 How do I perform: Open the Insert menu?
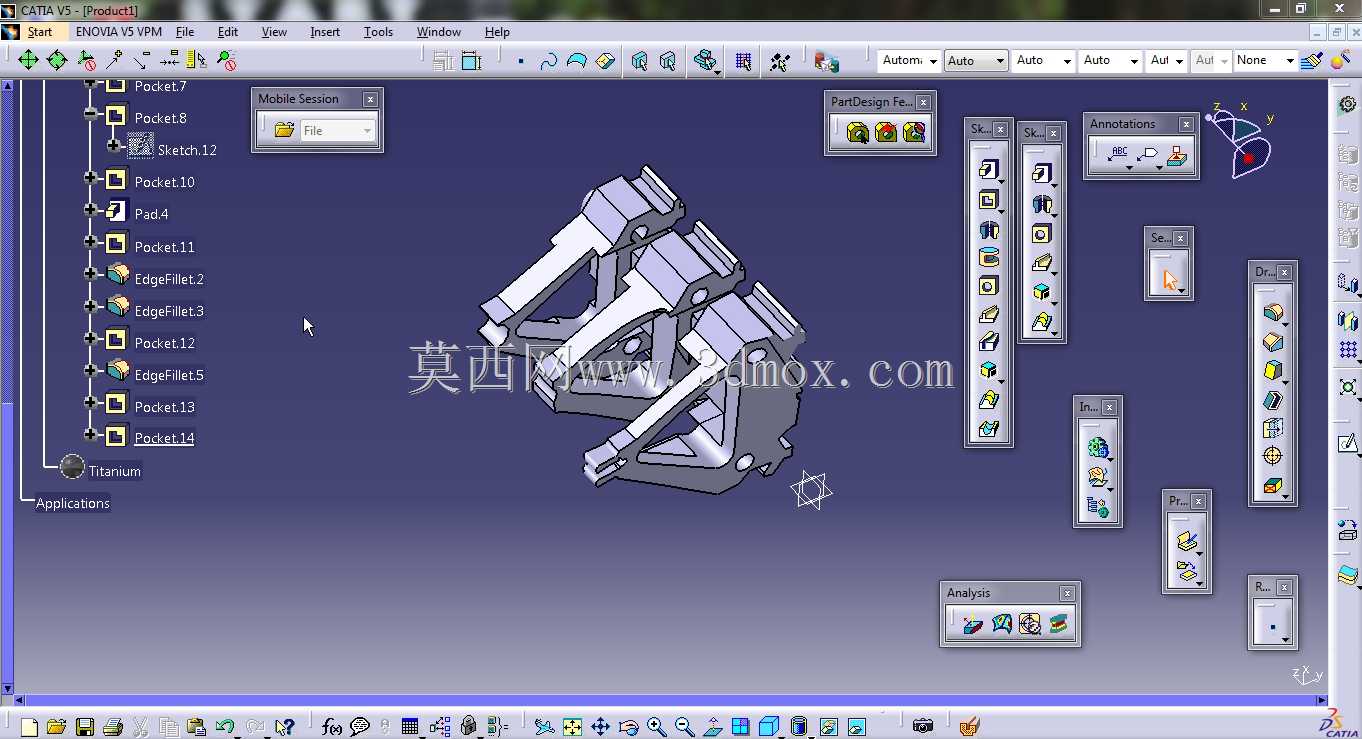325,32
